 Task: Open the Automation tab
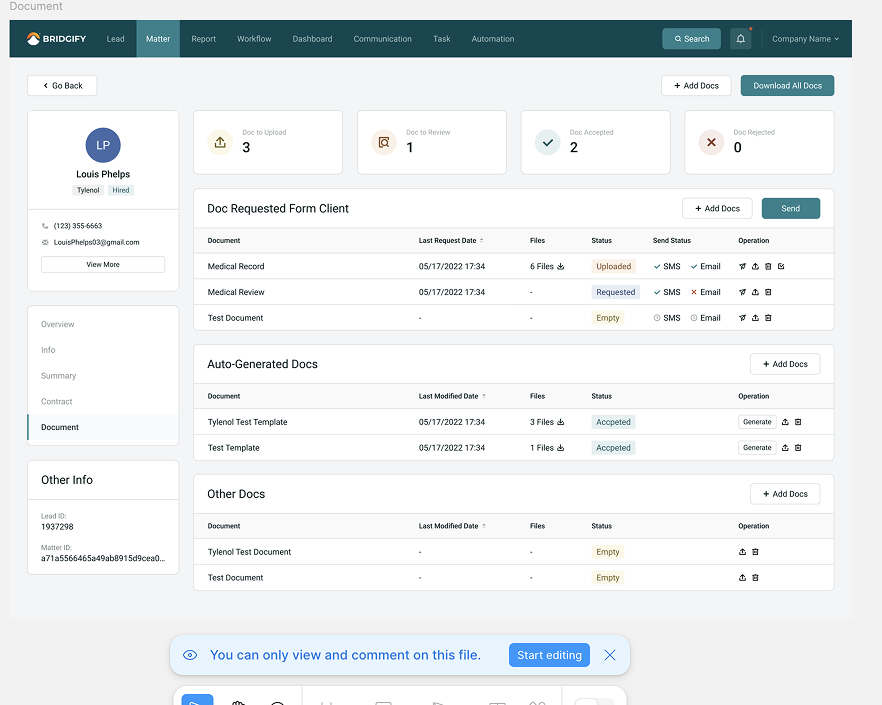tap(493, 39)
